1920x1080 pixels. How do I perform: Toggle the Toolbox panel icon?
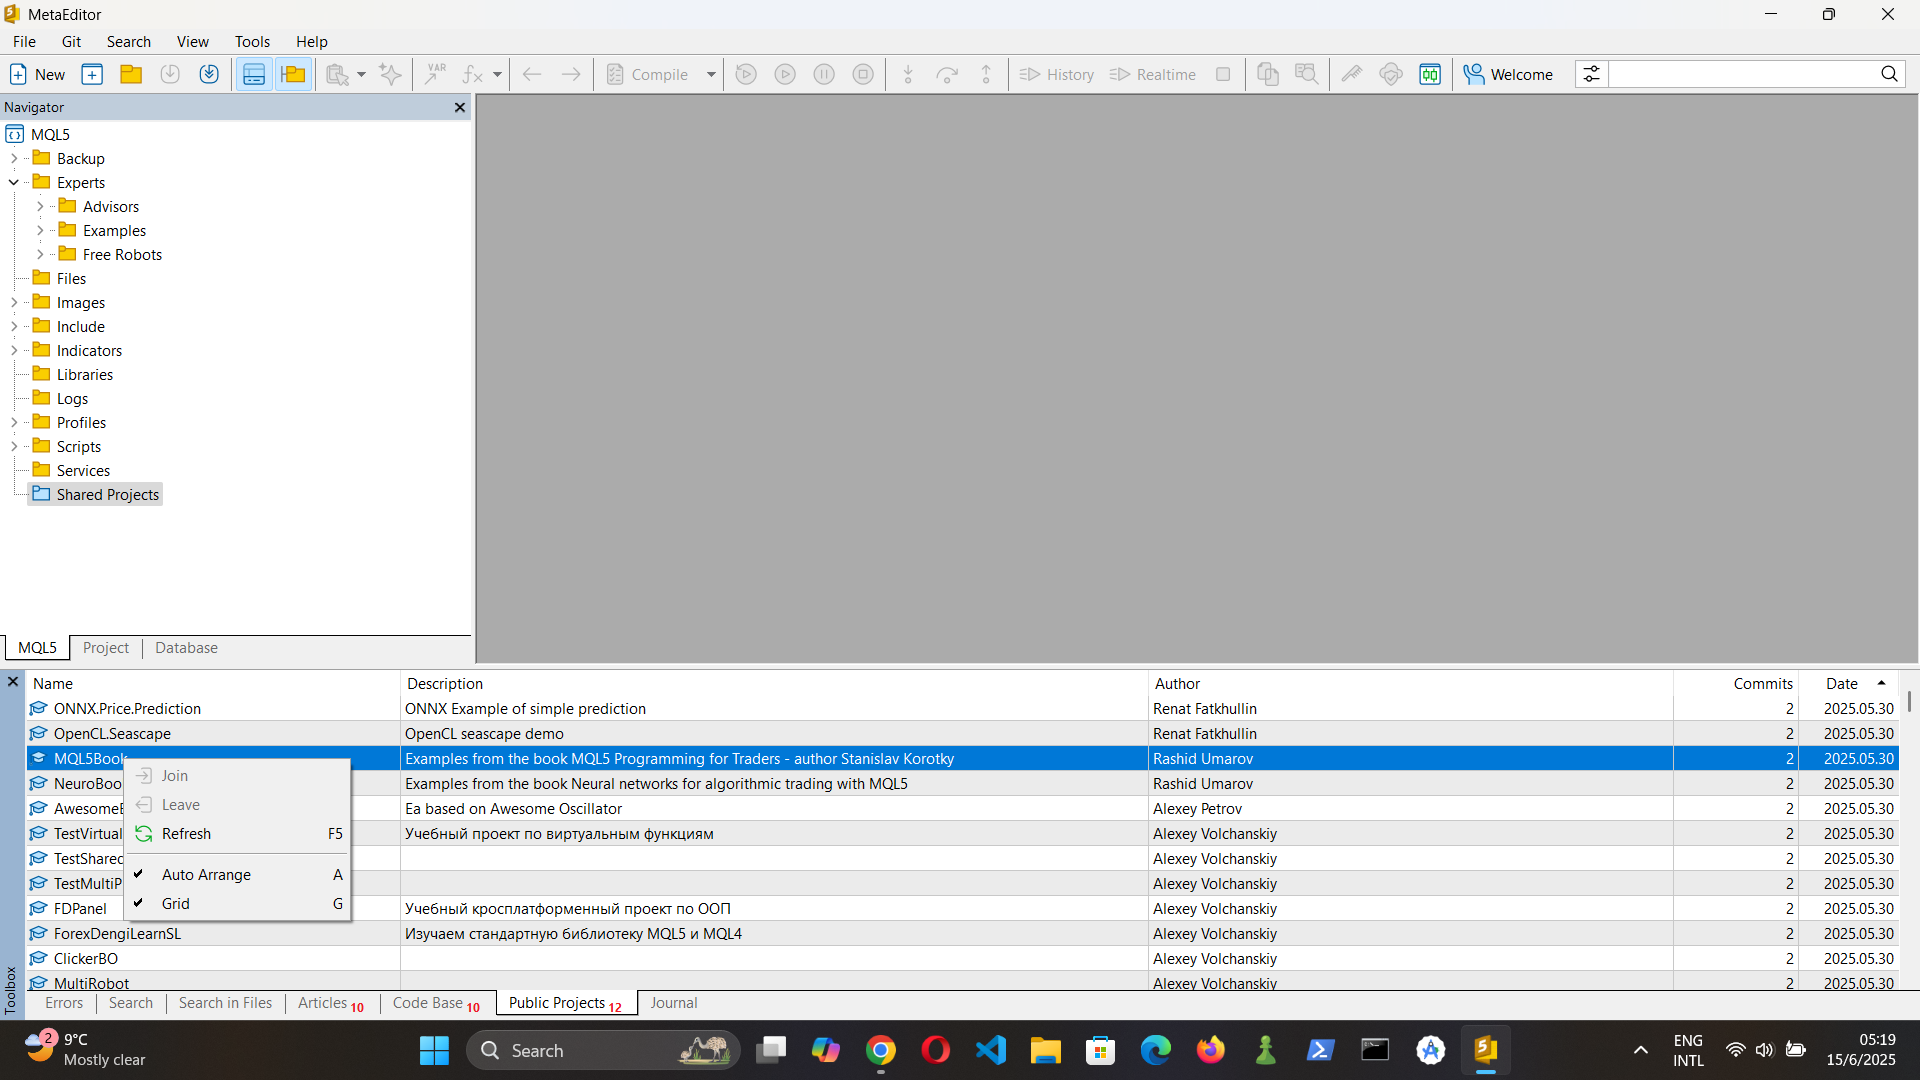click(x=254, y=74)
